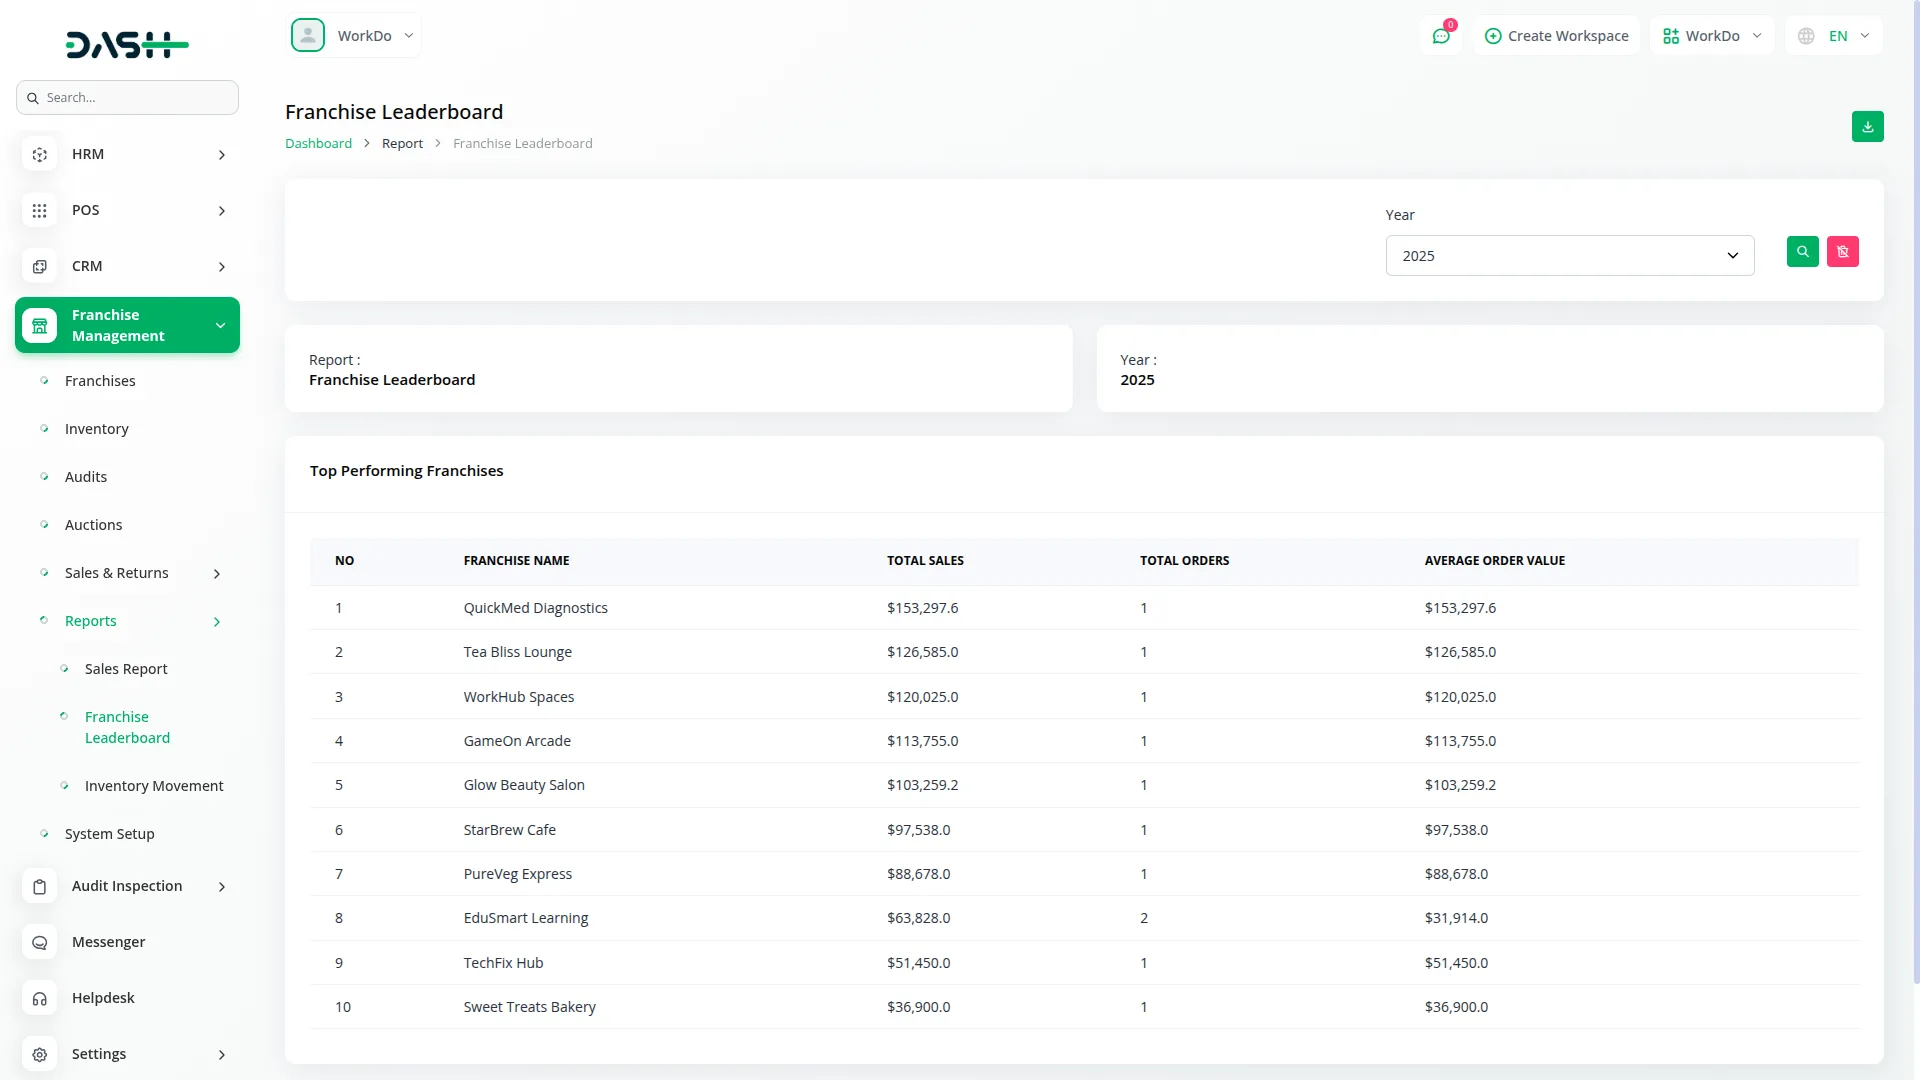
Task: Click the HRM sidebar icon
Action: click(x=40, y=155)
